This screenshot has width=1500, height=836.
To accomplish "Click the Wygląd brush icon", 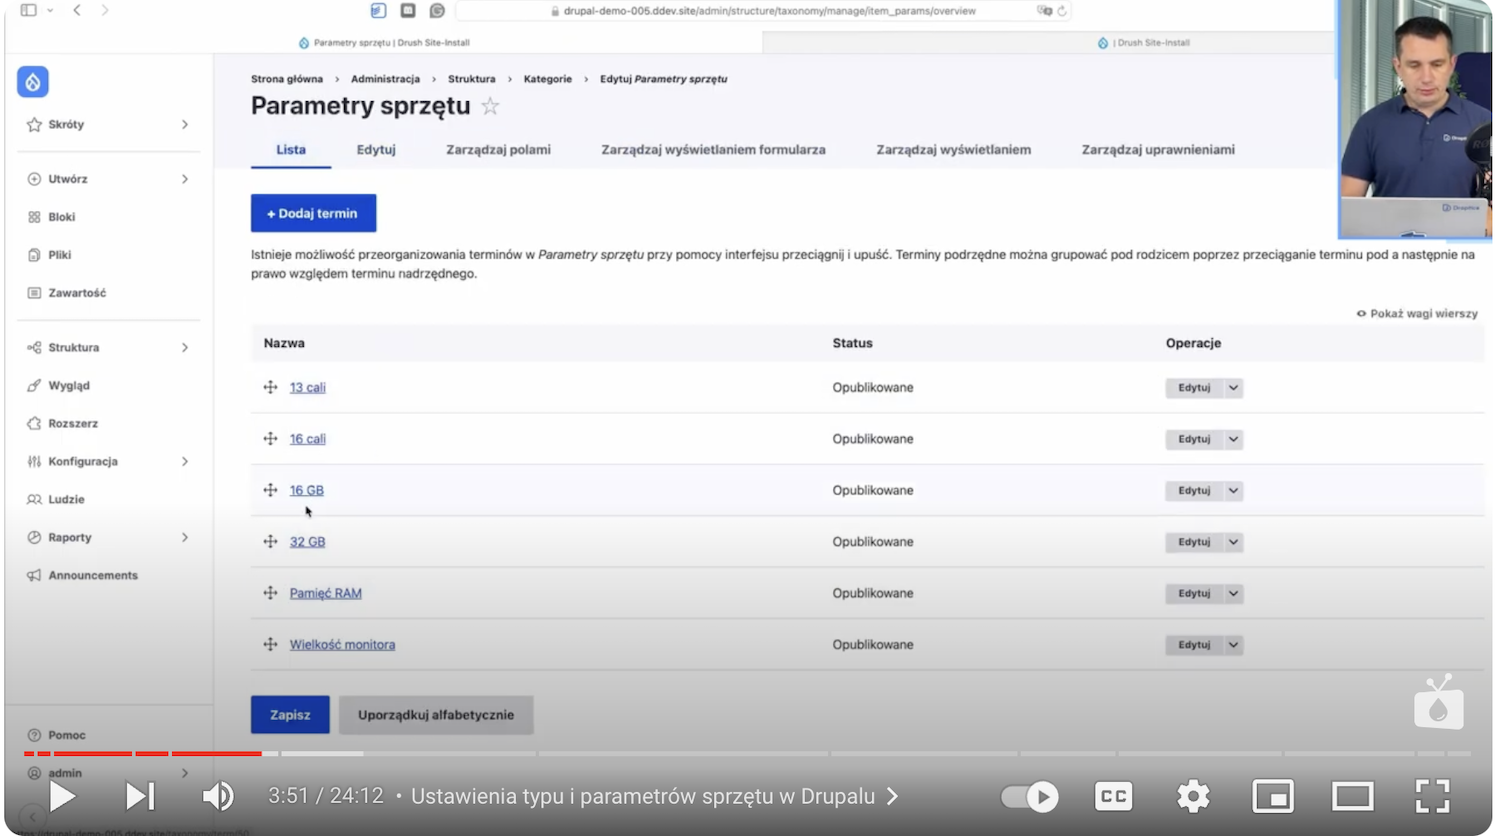I will click(34, 386).
